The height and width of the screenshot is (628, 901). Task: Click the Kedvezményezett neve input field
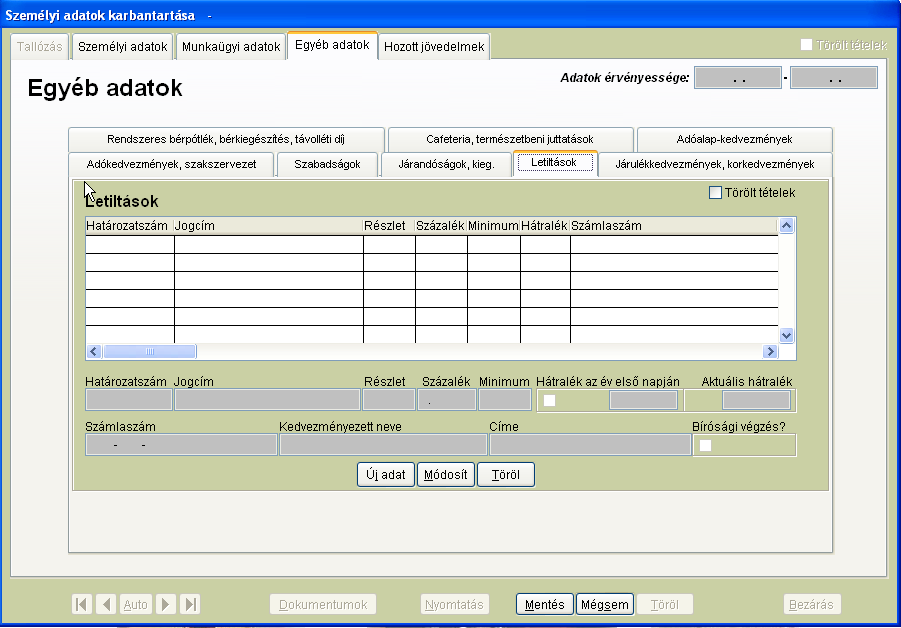point(383,445)
